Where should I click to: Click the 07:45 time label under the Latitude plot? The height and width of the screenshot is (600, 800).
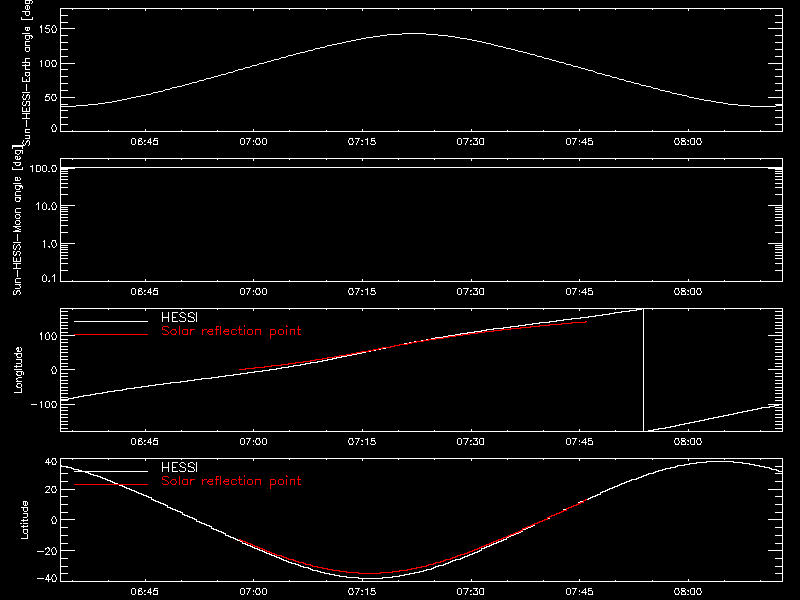[580, 592]
